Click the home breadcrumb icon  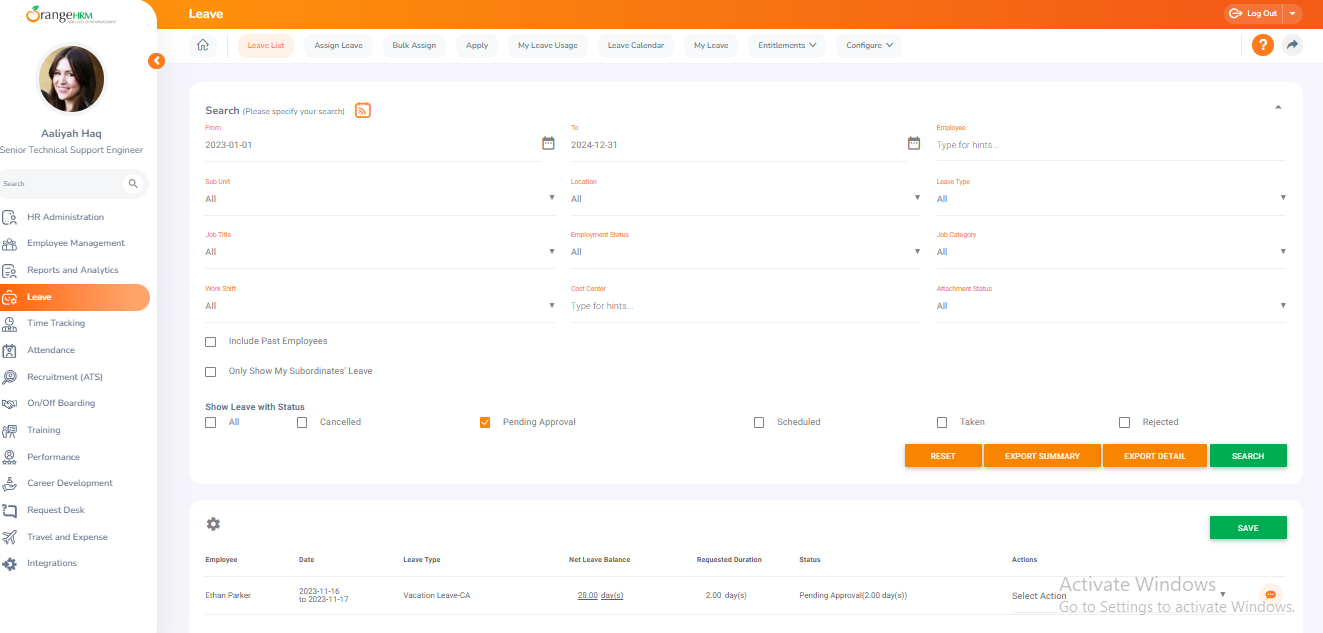tap(203, 45)
